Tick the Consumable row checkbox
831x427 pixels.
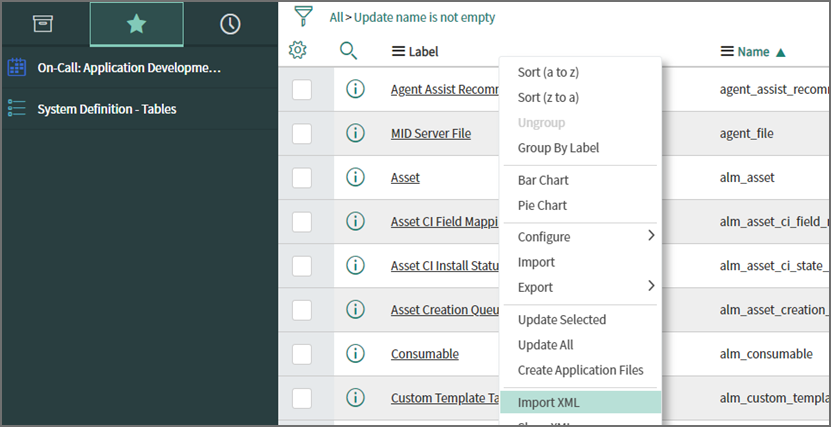point(302,353)
